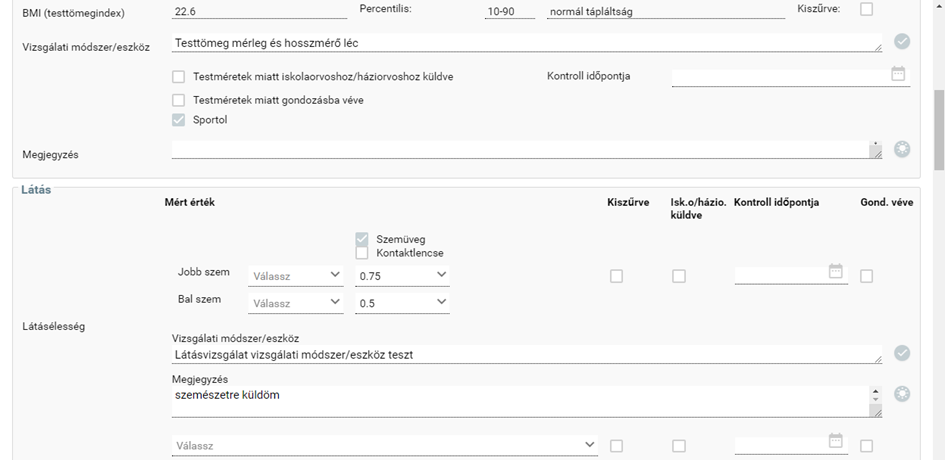The height and width of the screenshot is (460, 945).
Task: Check Testméretek miatt gondozásba véve
Action: click(x=178, y=100)
